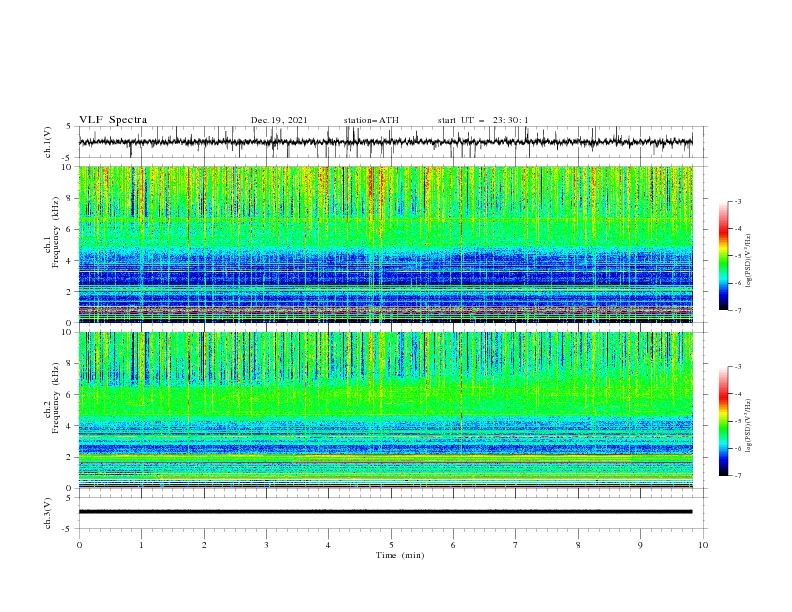Click the "-3" tick on upper color bar
792x612 pixels.
(x=738, y=201)
